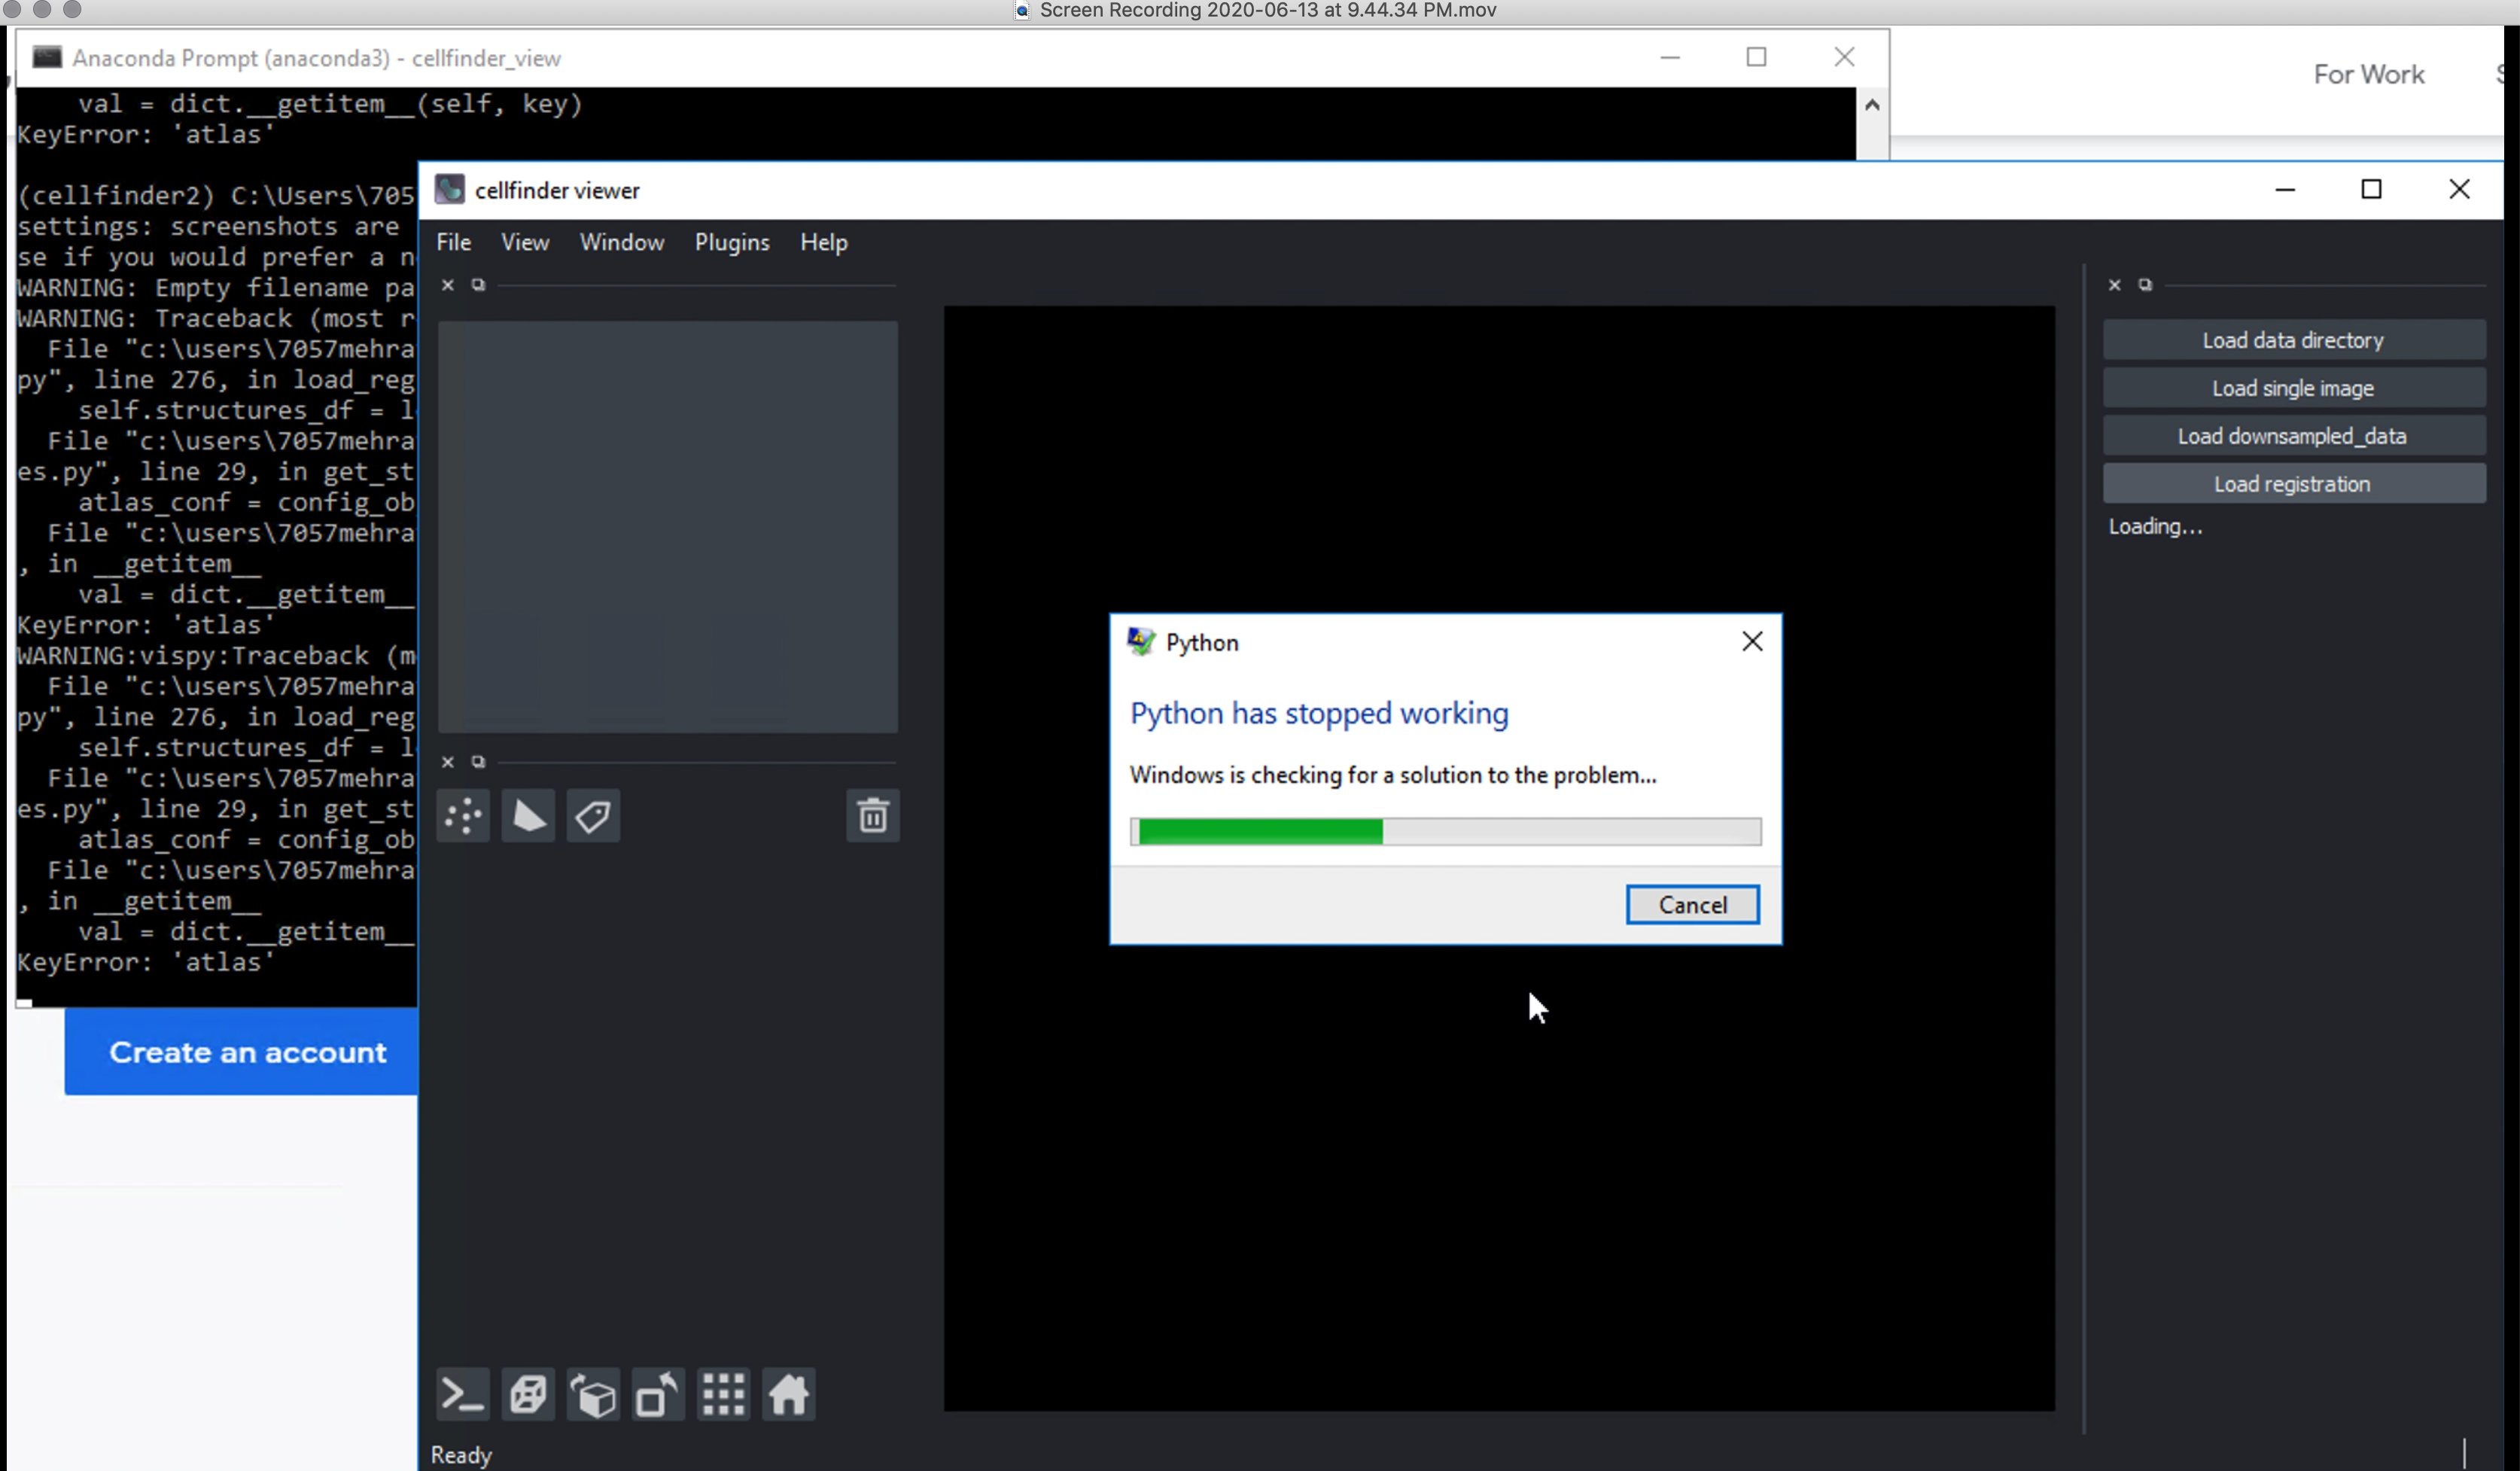Click the transpose dimensions icon
The width and height of the screenshot is (2520, 1471).
658,1394
